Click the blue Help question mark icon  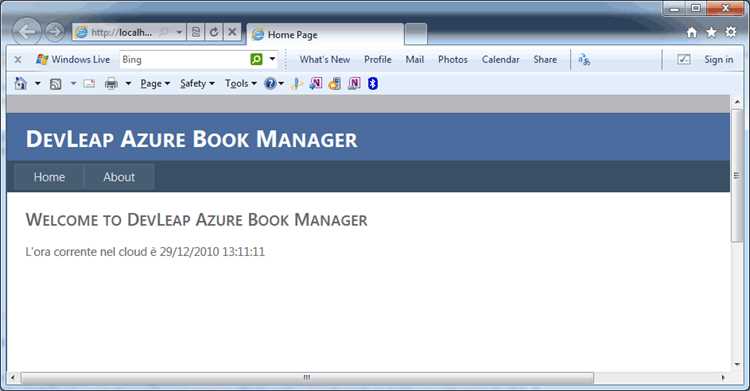[270, 84]
